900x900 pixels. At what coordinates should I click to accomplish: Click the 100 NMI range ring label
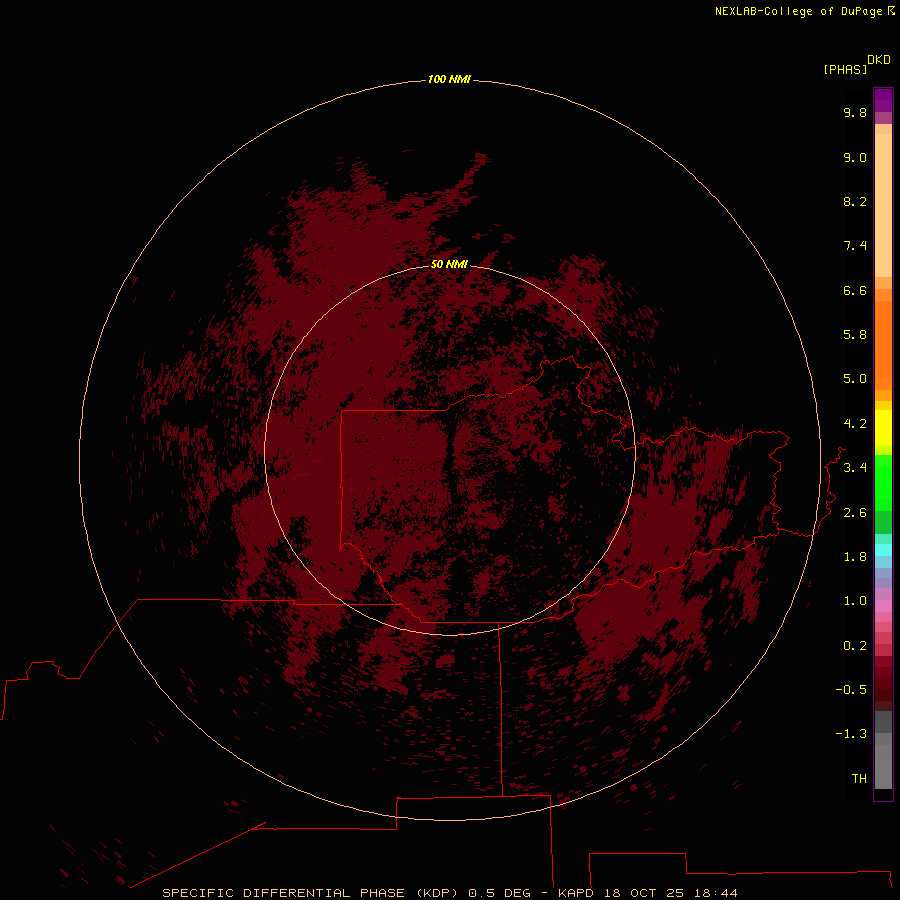tap(449, 79)
